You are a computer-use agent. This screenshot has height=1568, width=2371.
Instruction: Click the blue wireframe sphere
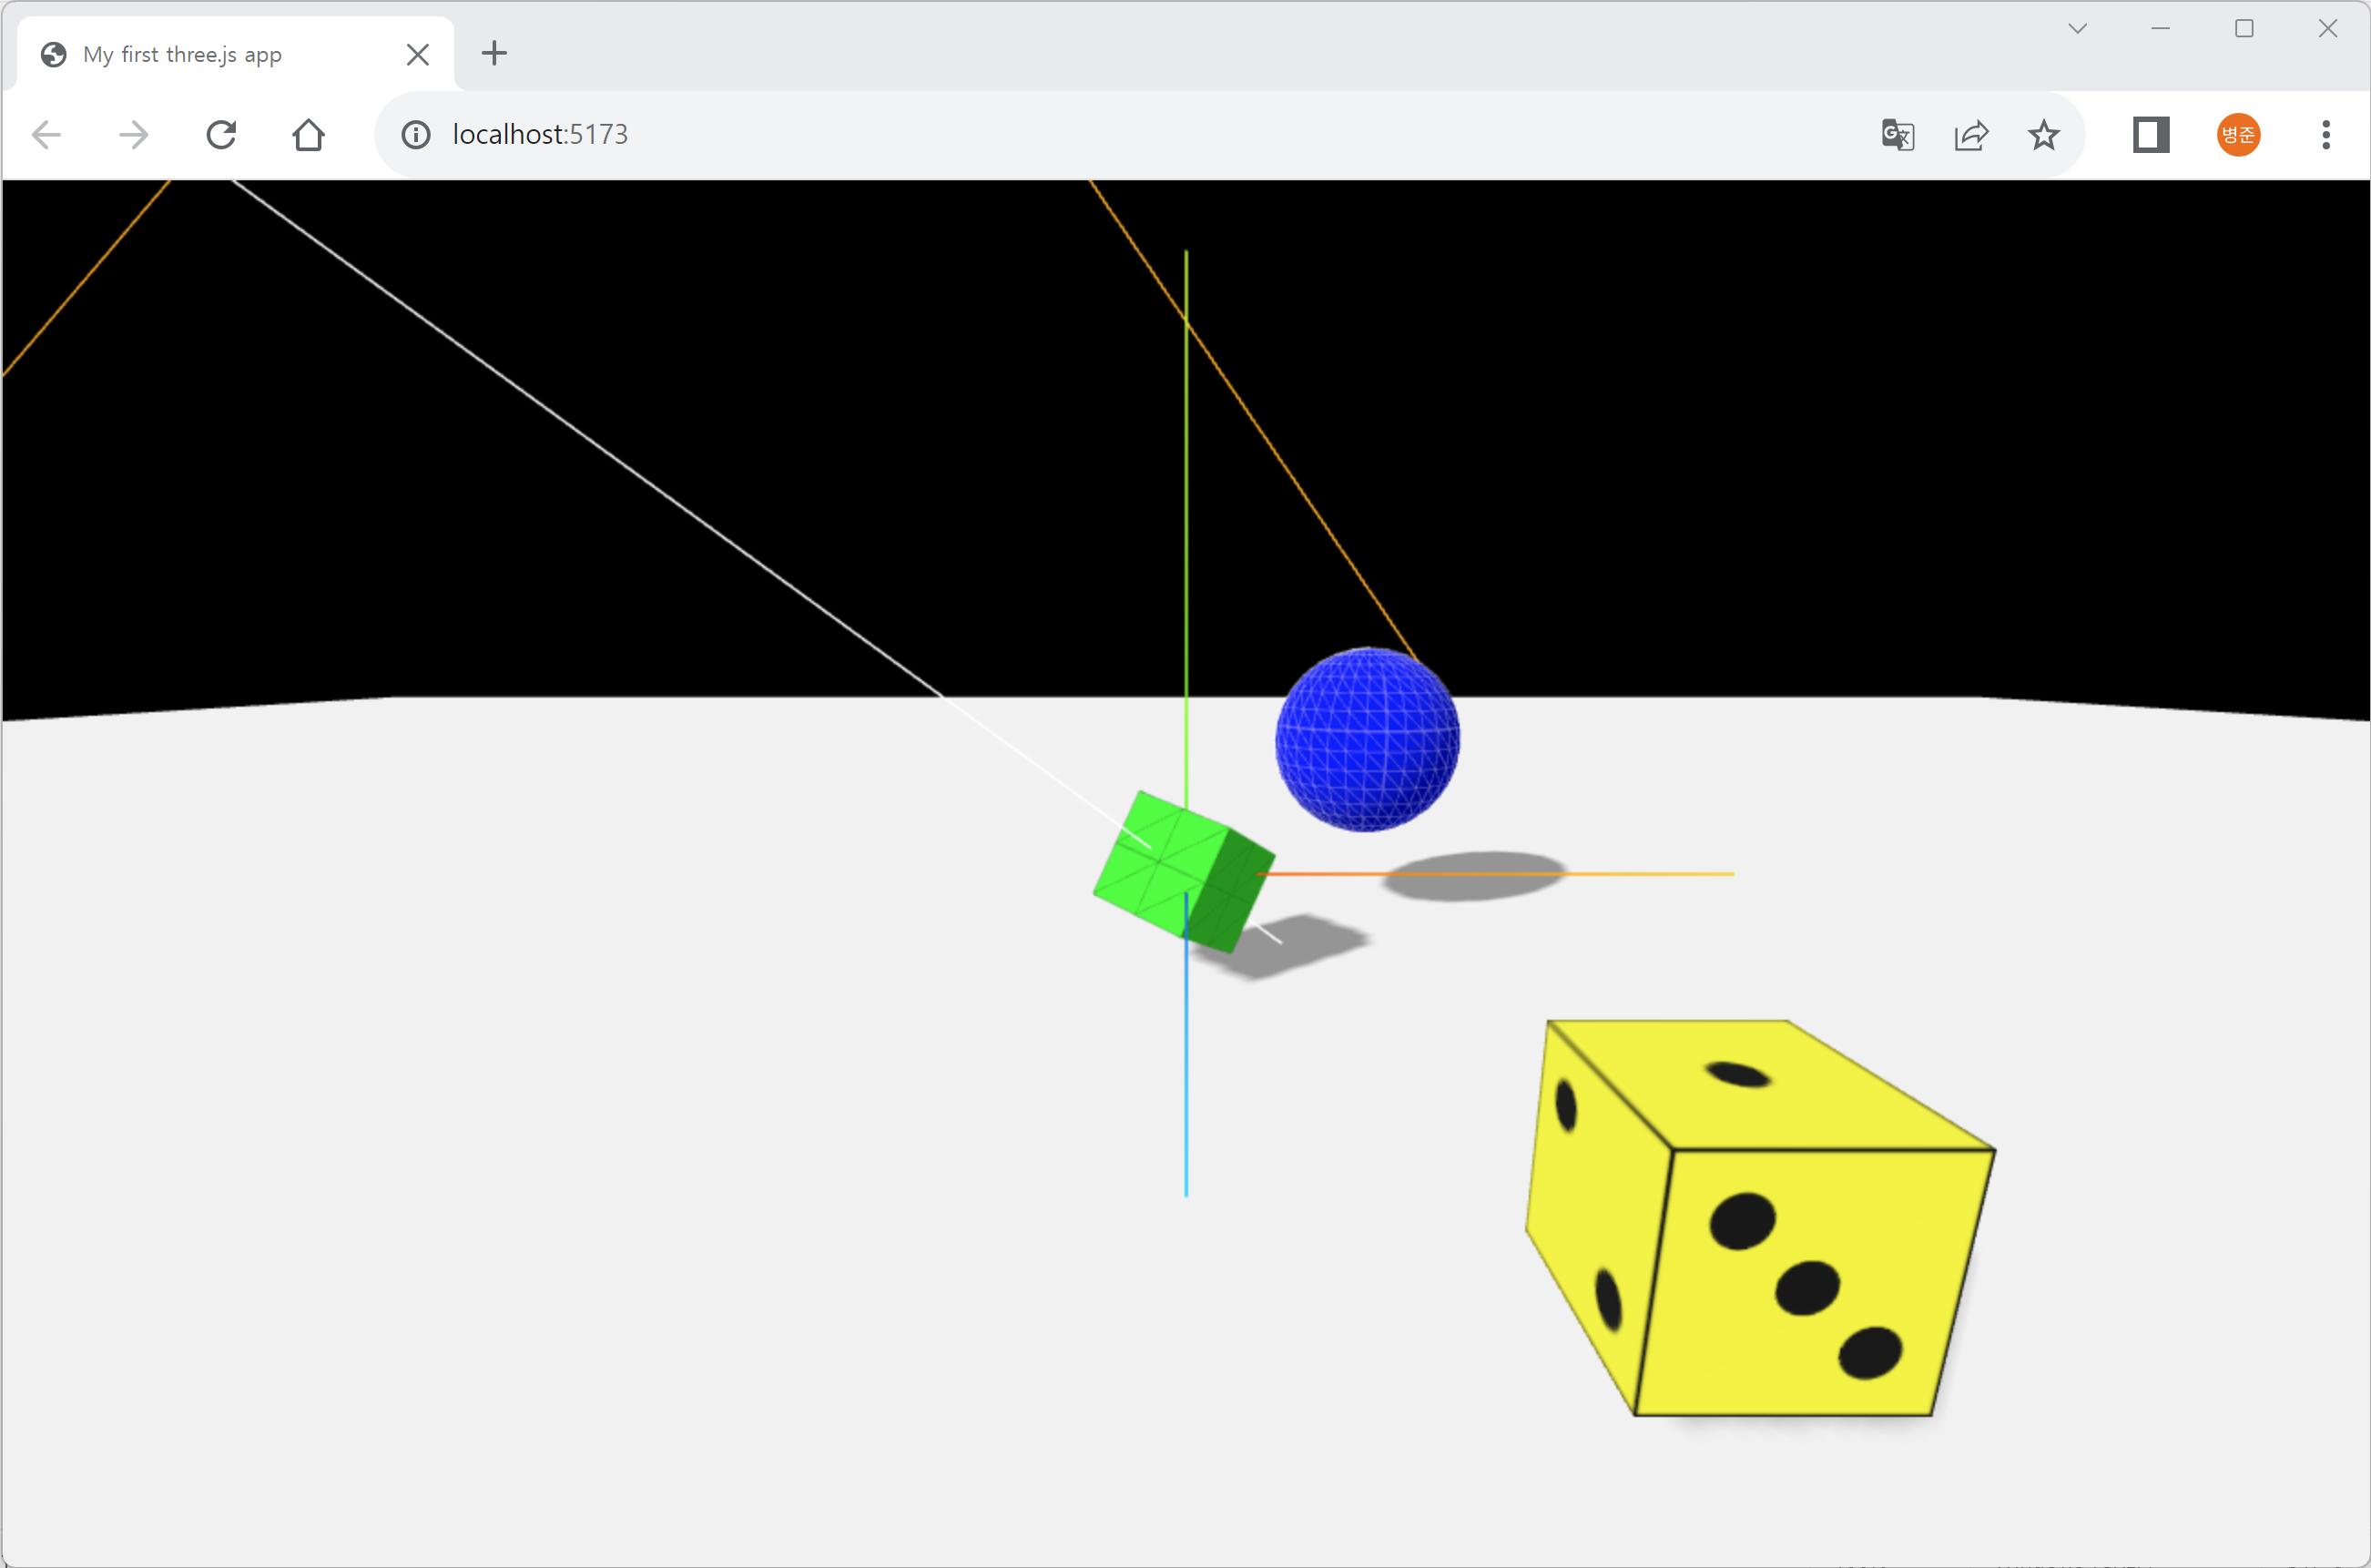pos(1367,739)
